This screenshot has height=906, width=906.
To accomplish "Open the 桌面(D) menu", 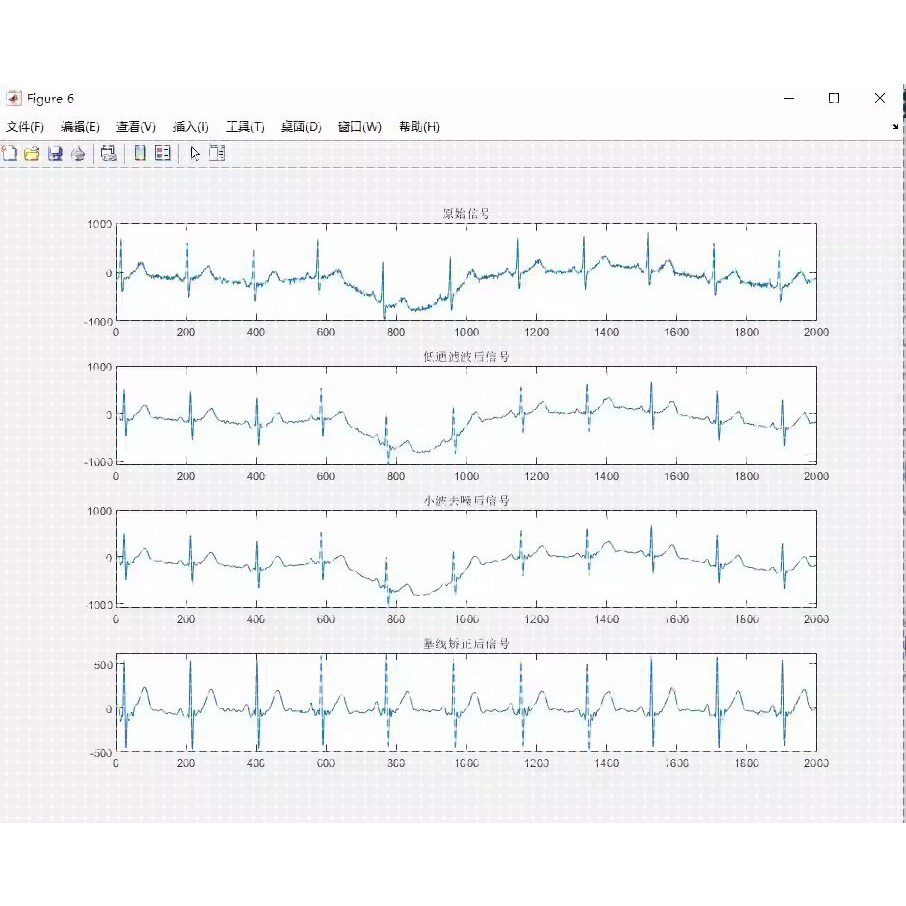I will [x=301, y=127].
